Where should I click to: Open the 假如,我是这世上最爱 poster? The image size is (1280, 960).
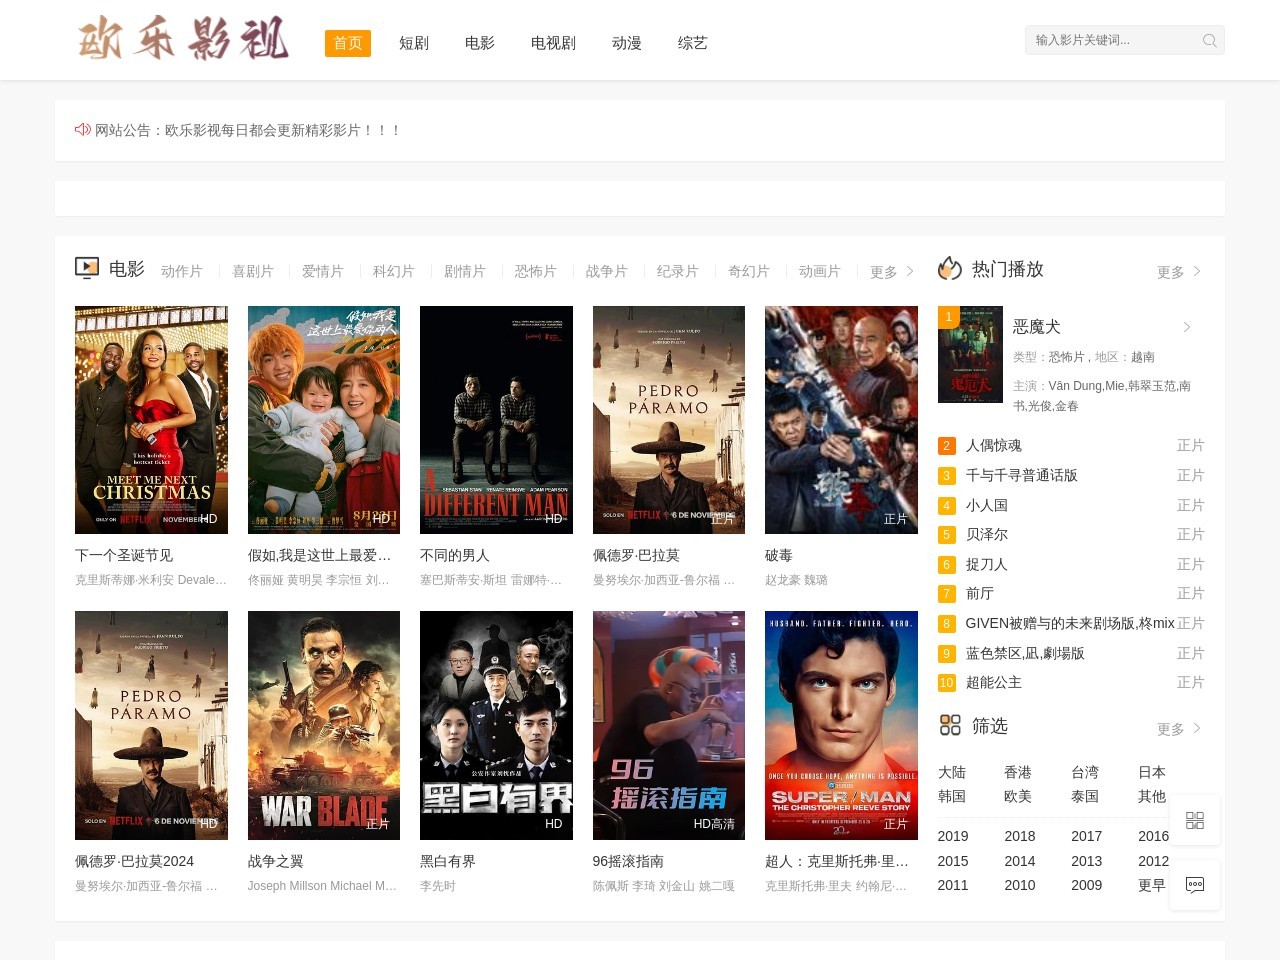point(324,420)
